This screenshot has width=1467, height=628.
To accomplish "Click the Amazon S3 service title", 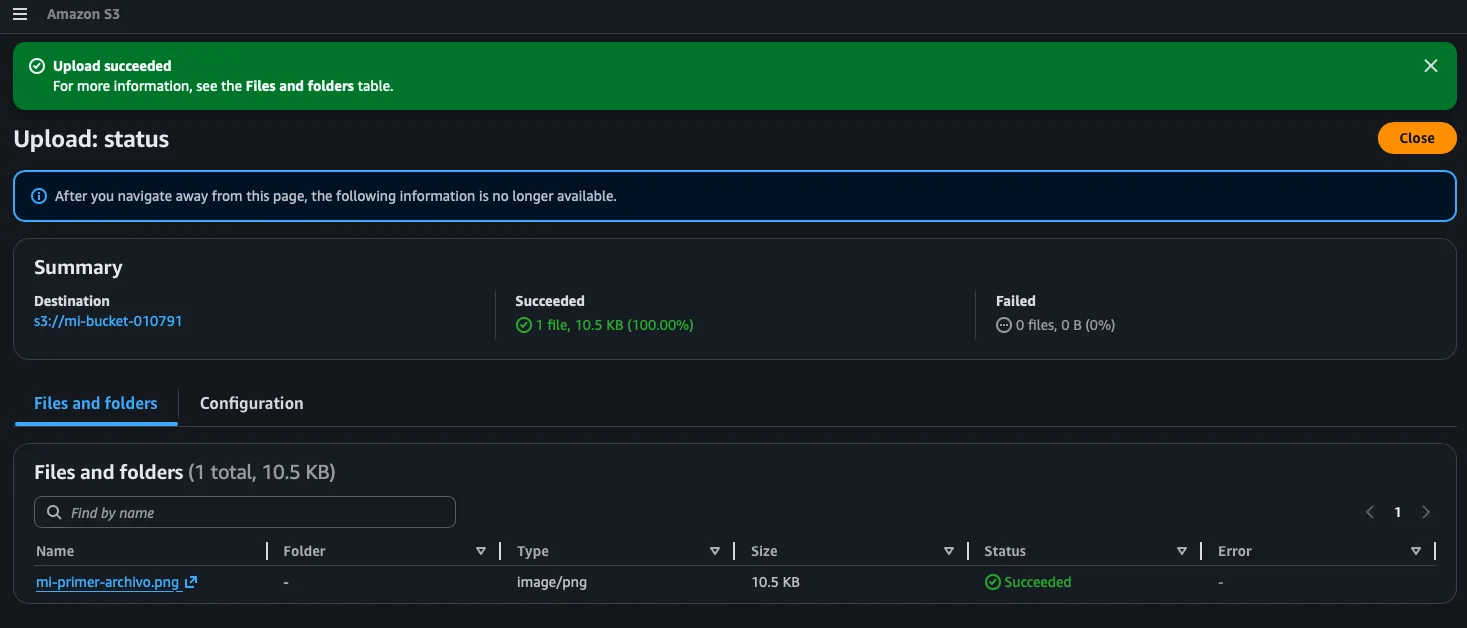I will (x=83, y=15).
